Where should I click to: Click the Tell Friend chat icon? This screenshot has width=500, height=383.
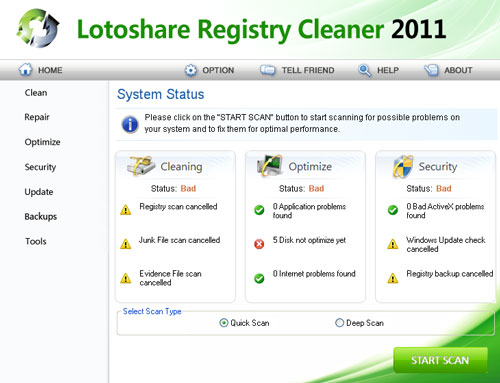tap(268, 70)
